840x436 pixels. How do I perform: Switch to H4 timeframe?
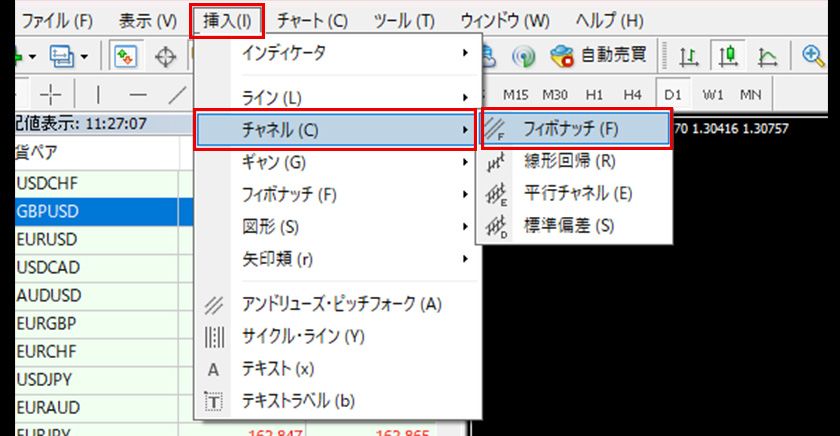coord(633,95)
